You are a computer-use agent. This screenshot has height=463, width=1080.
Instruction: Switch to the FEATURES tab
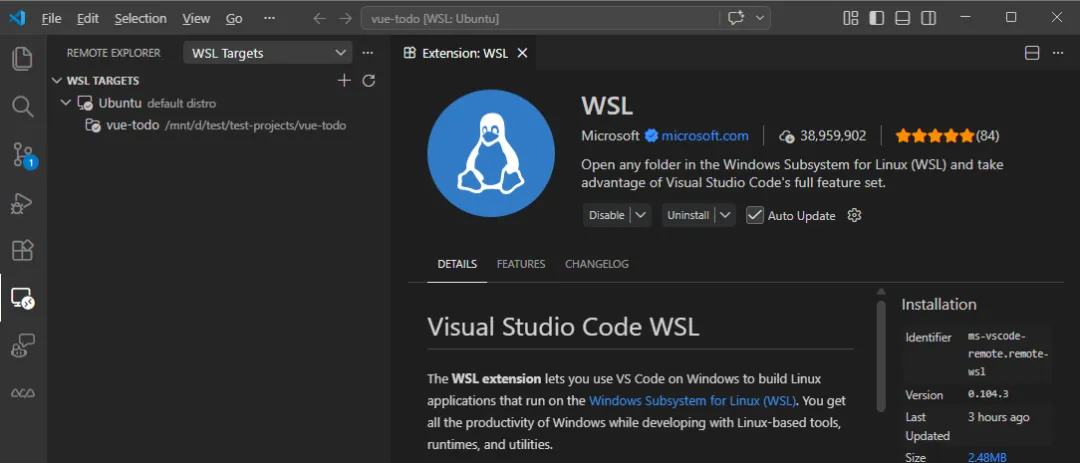(x=521, y=264)
